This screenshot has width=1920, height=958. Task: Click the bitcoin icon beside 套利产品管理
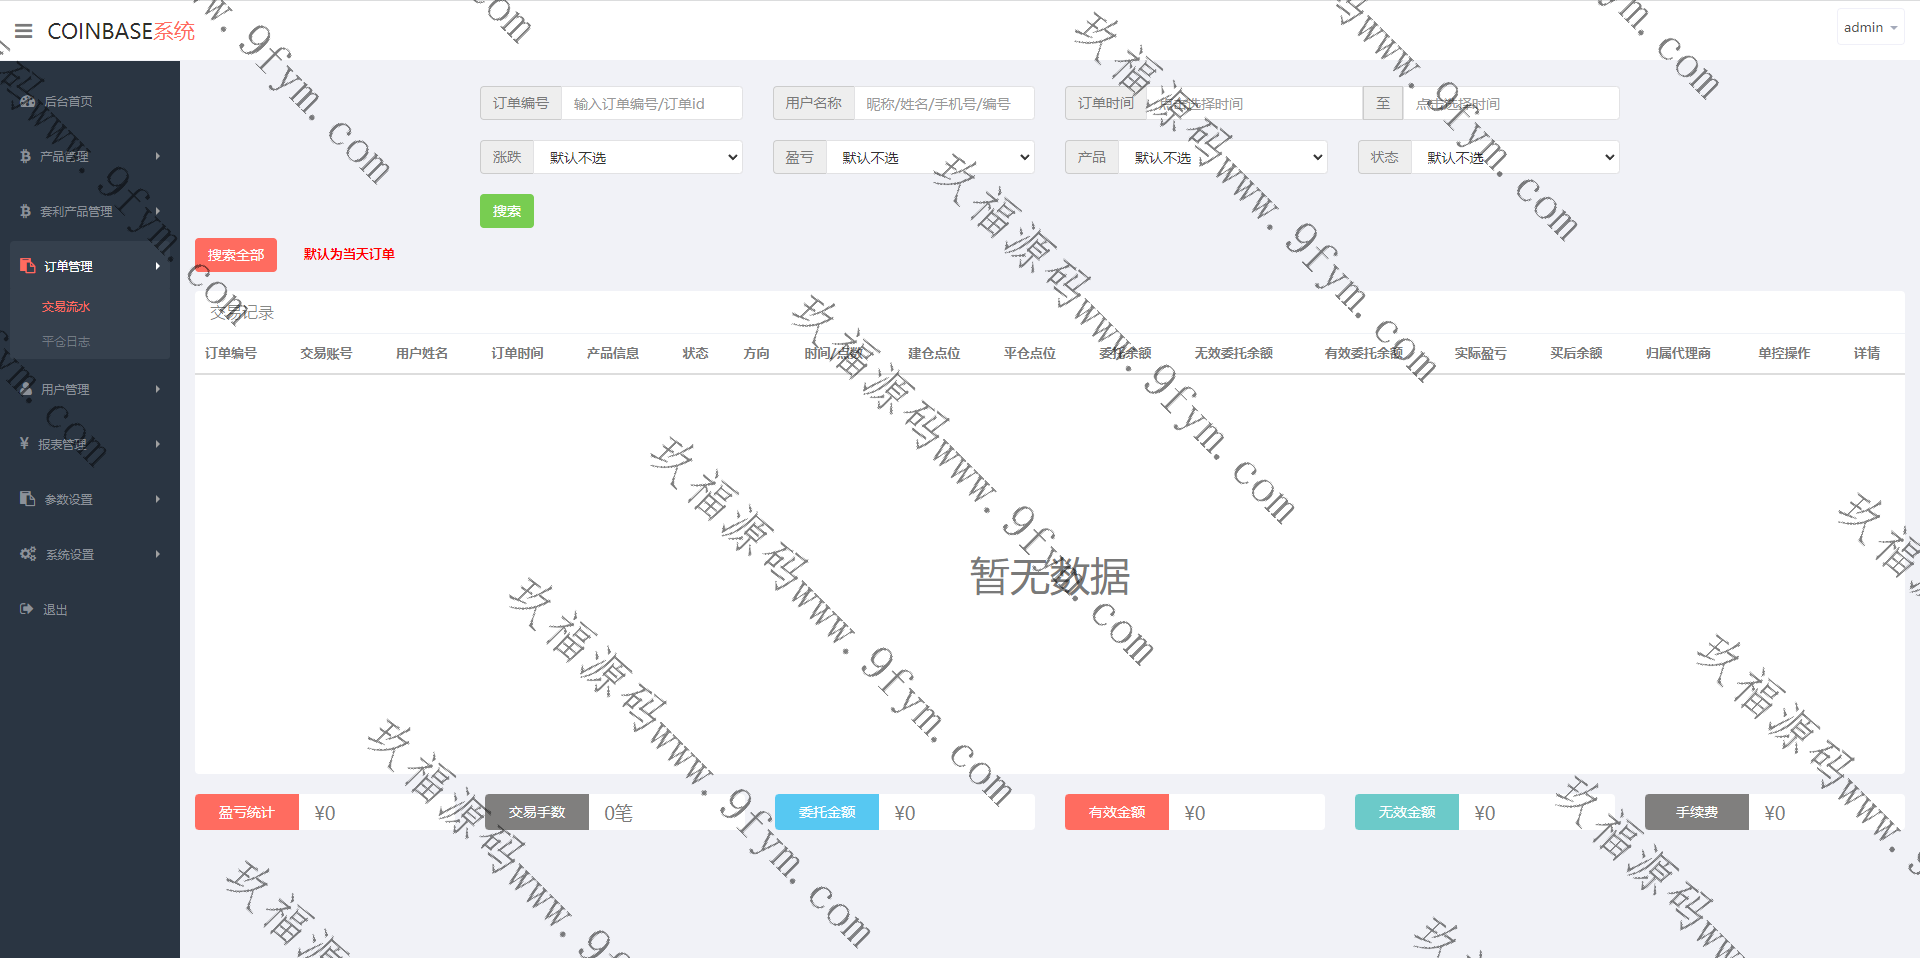pos(25,211)
